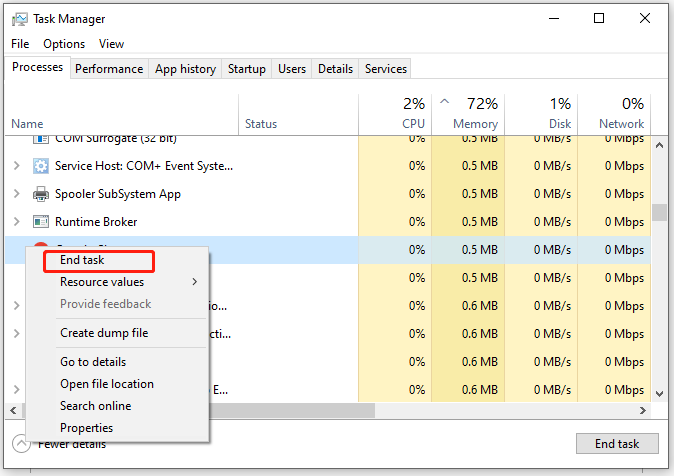The image size is (674, 476).
Task: Click the vertical scrollbar up arrow
Action: coord(659,145)
